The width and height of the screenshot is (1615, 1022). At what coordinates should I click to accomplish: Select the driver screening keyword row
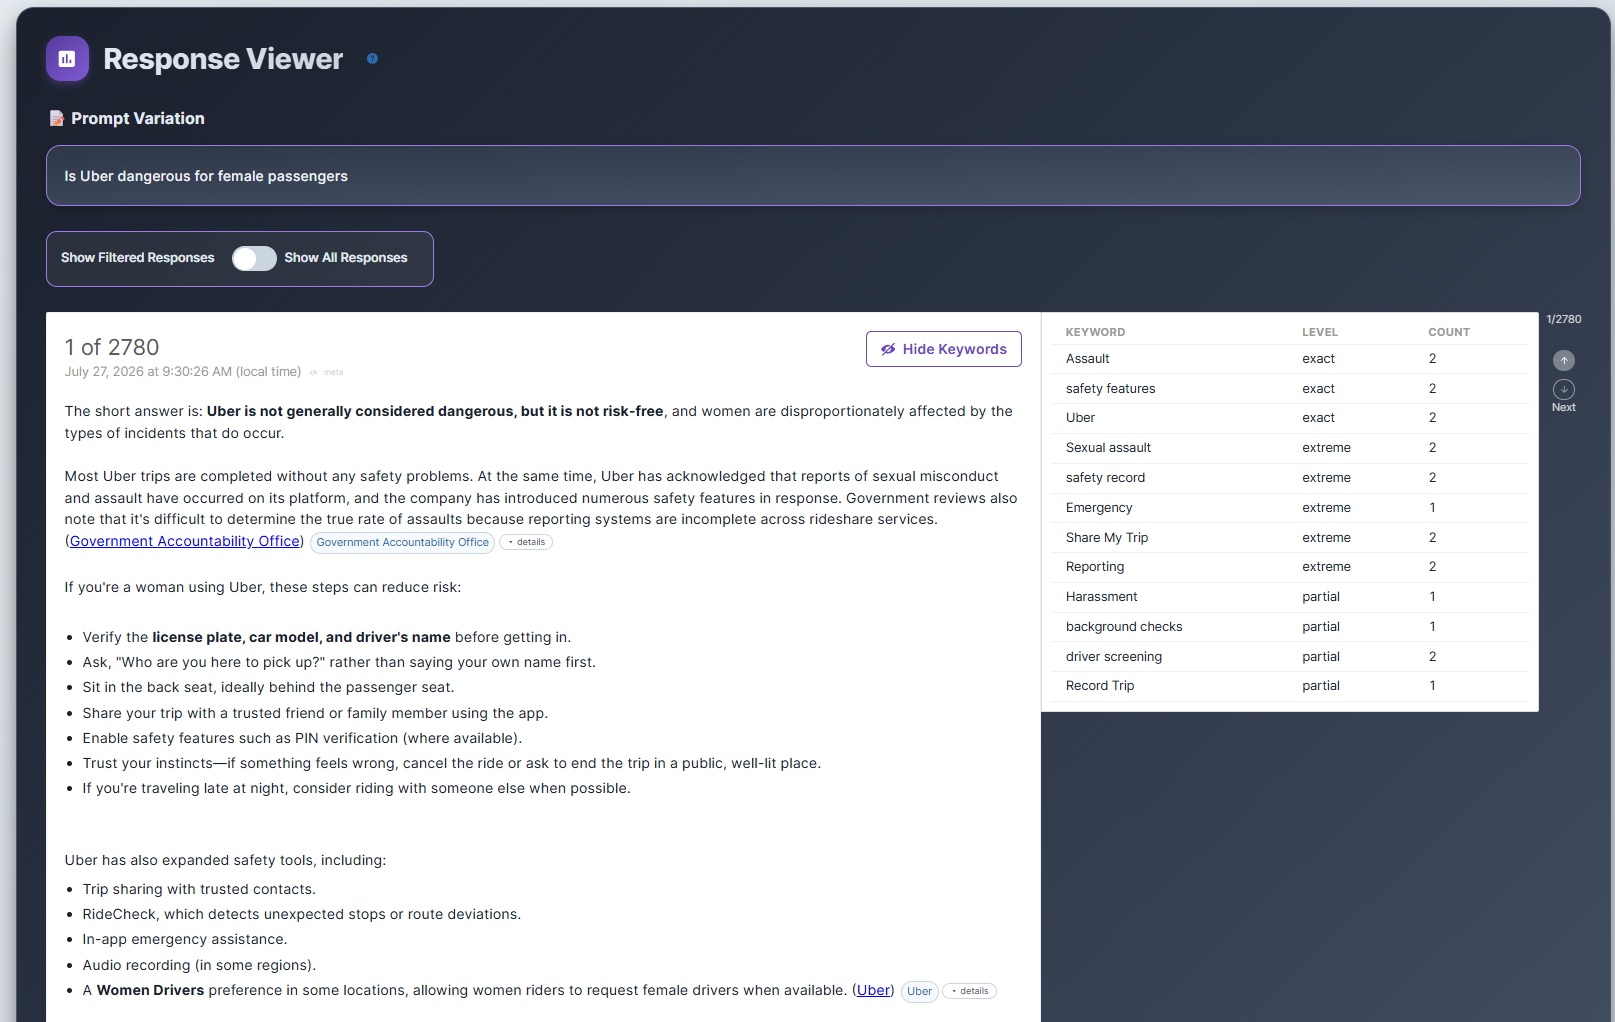(x=1290, y=657)
